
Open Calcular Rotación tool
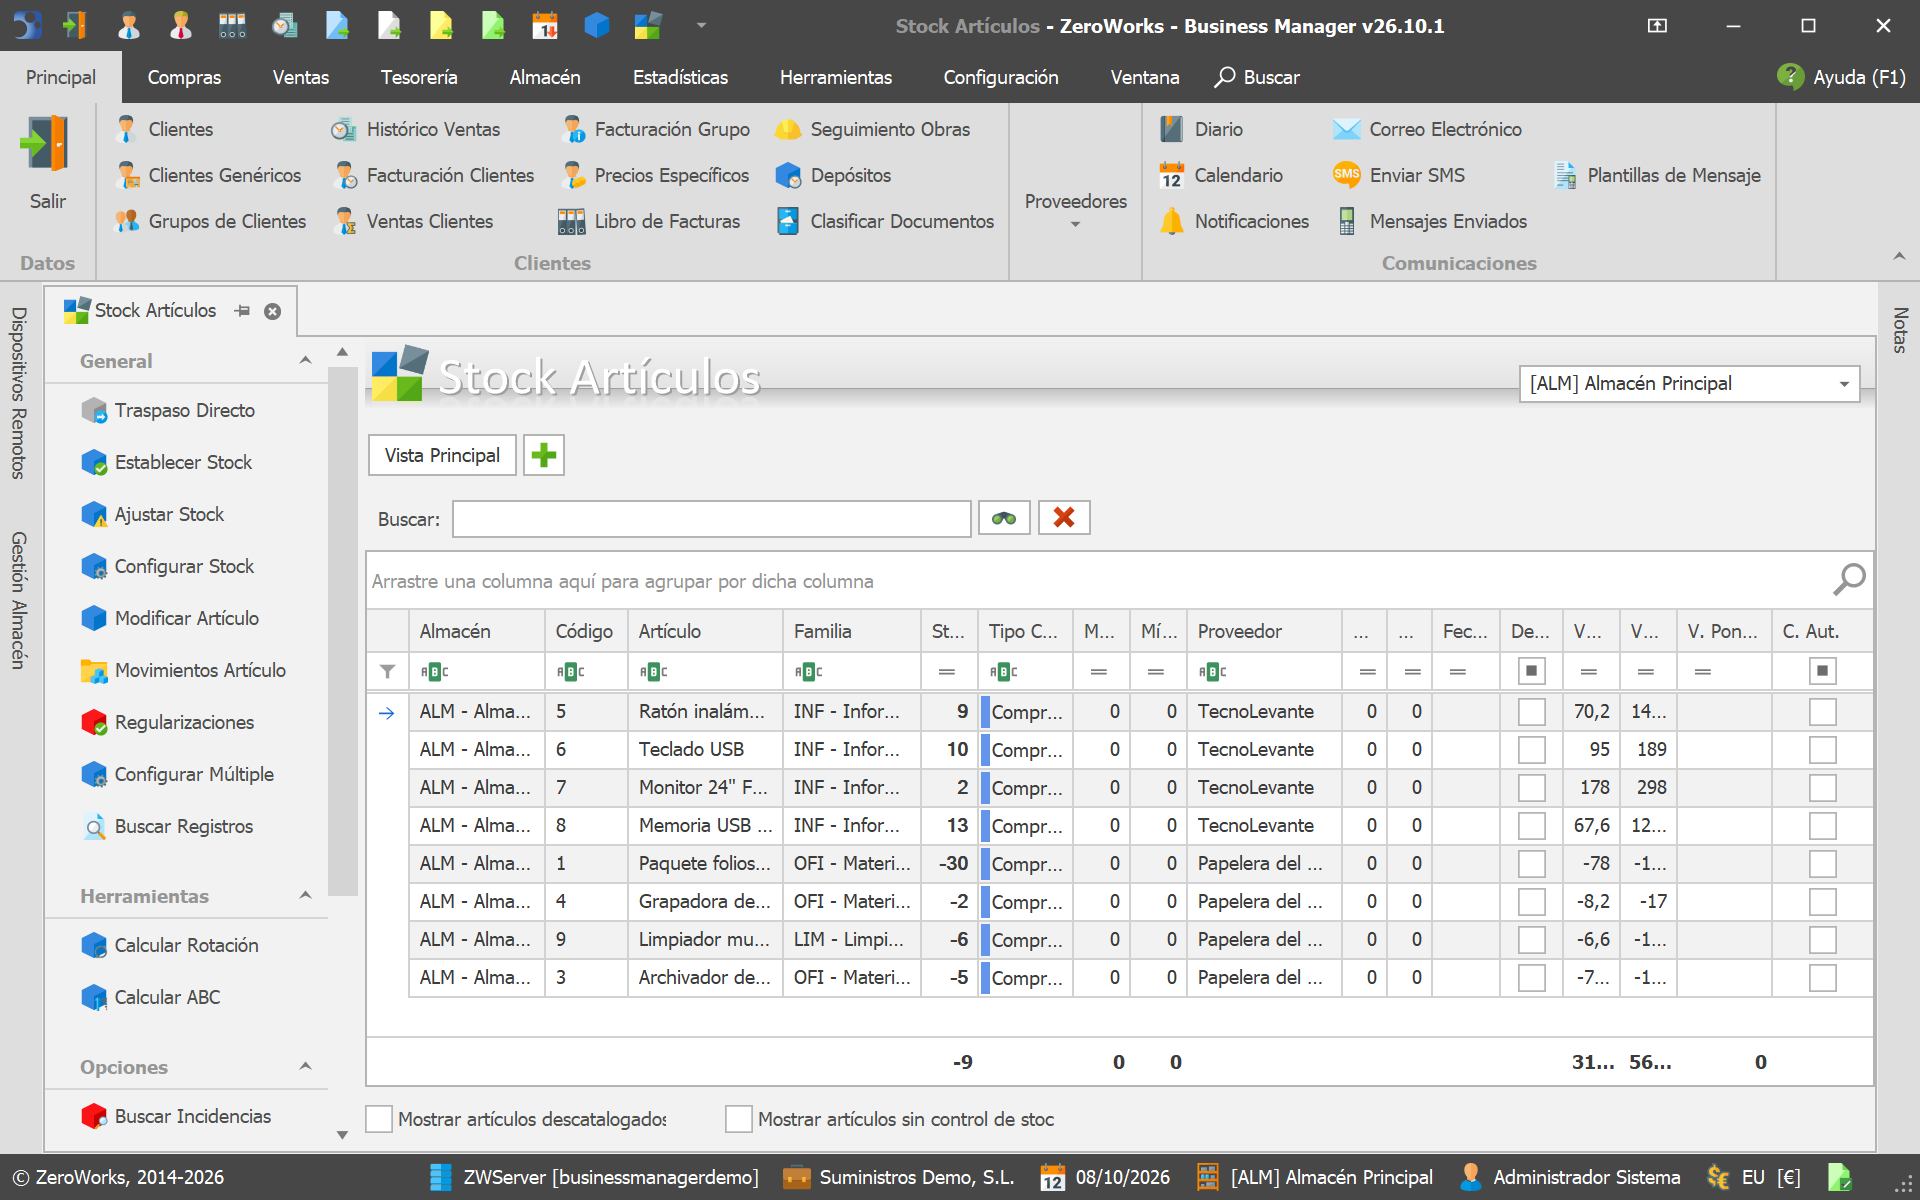(170, 945)
